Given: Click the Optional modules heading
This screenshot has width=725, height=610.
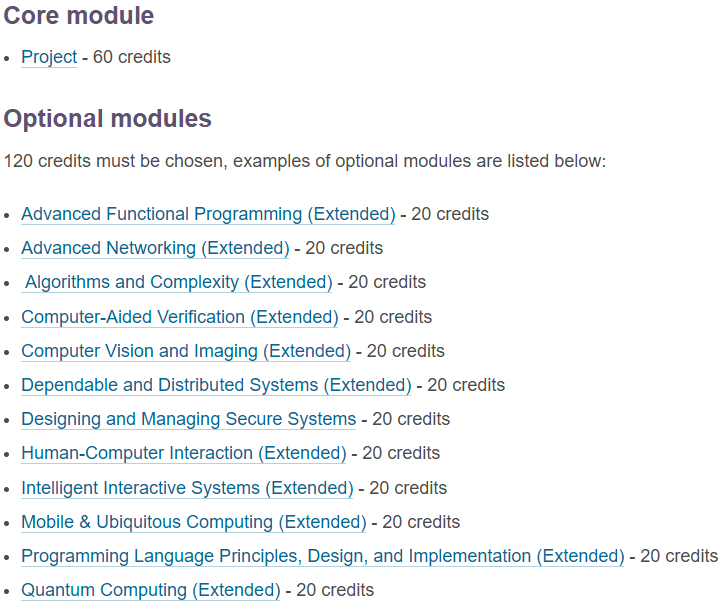Looking at the screenshot, I should tap(107, 118).
